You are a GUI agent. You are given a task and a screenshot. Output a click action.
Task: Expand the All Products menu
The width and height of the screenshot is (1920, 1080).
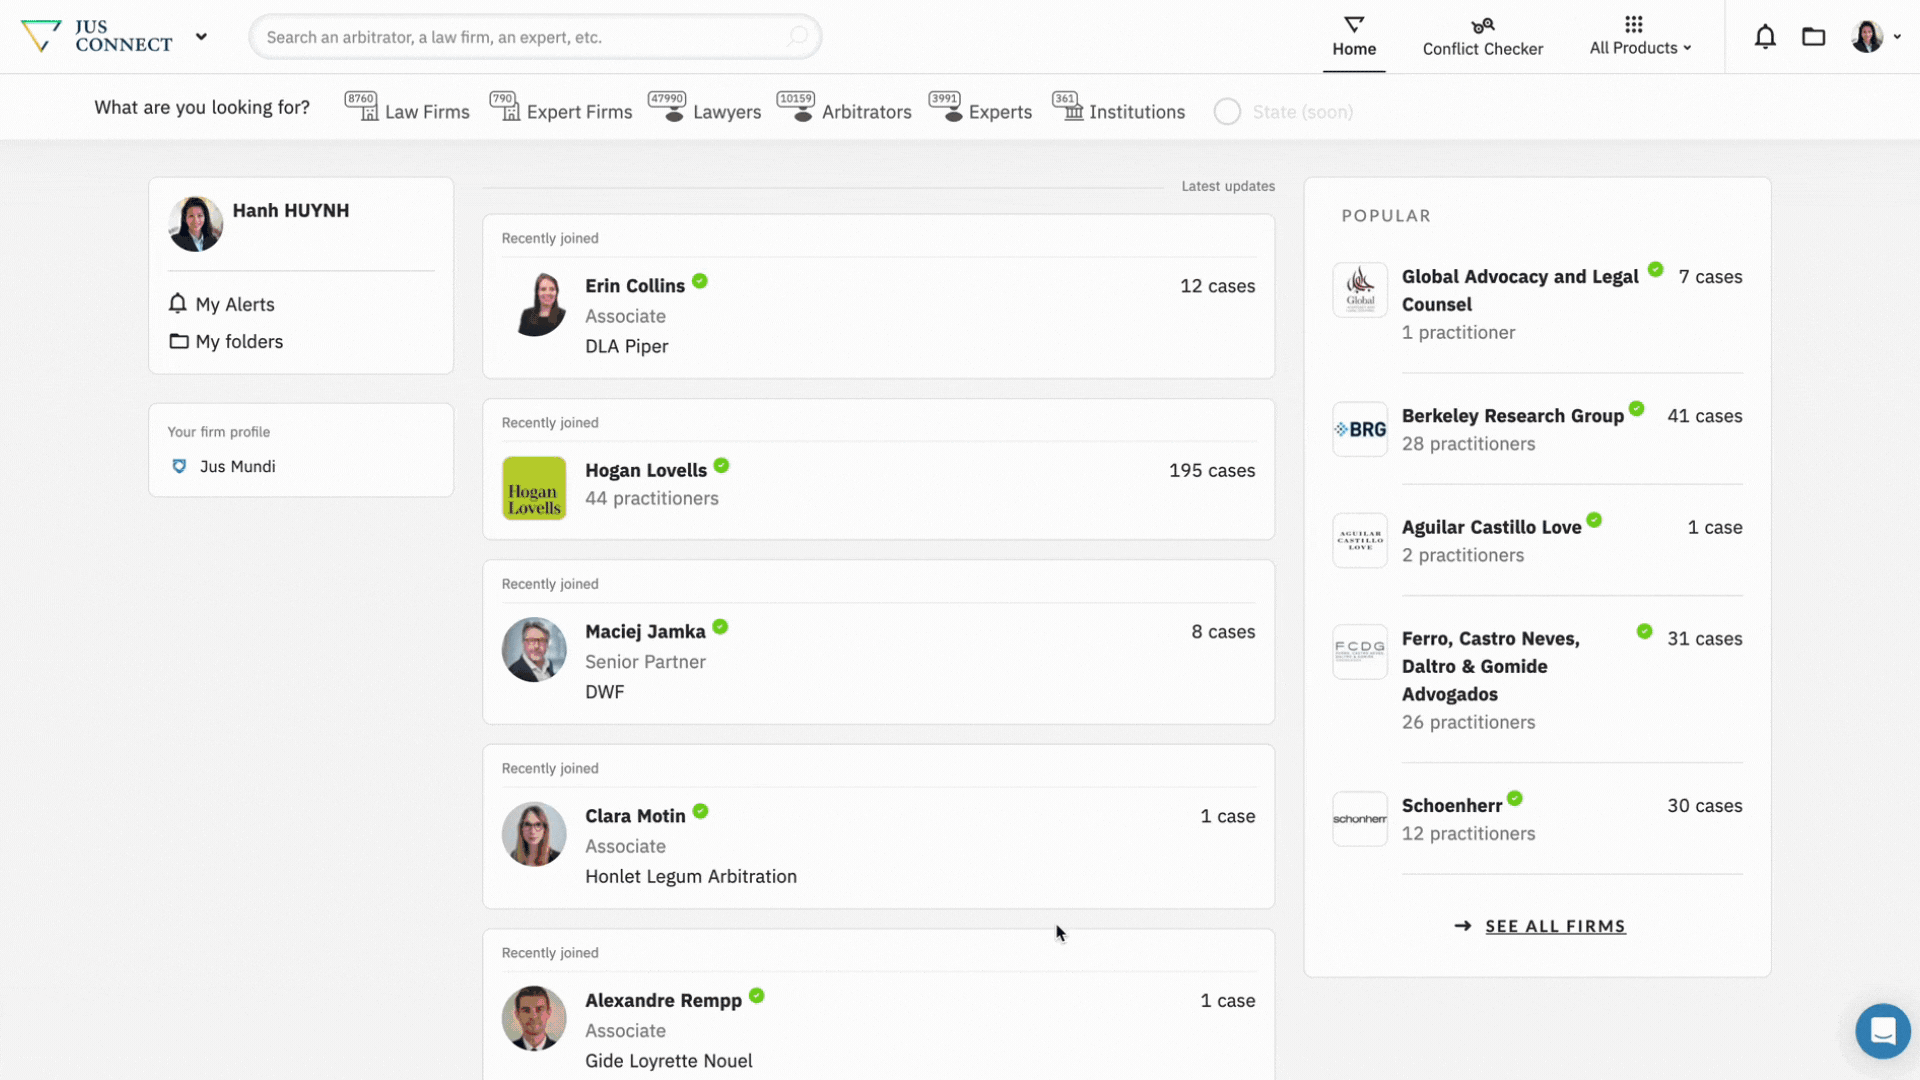(x=1640, y=37)
